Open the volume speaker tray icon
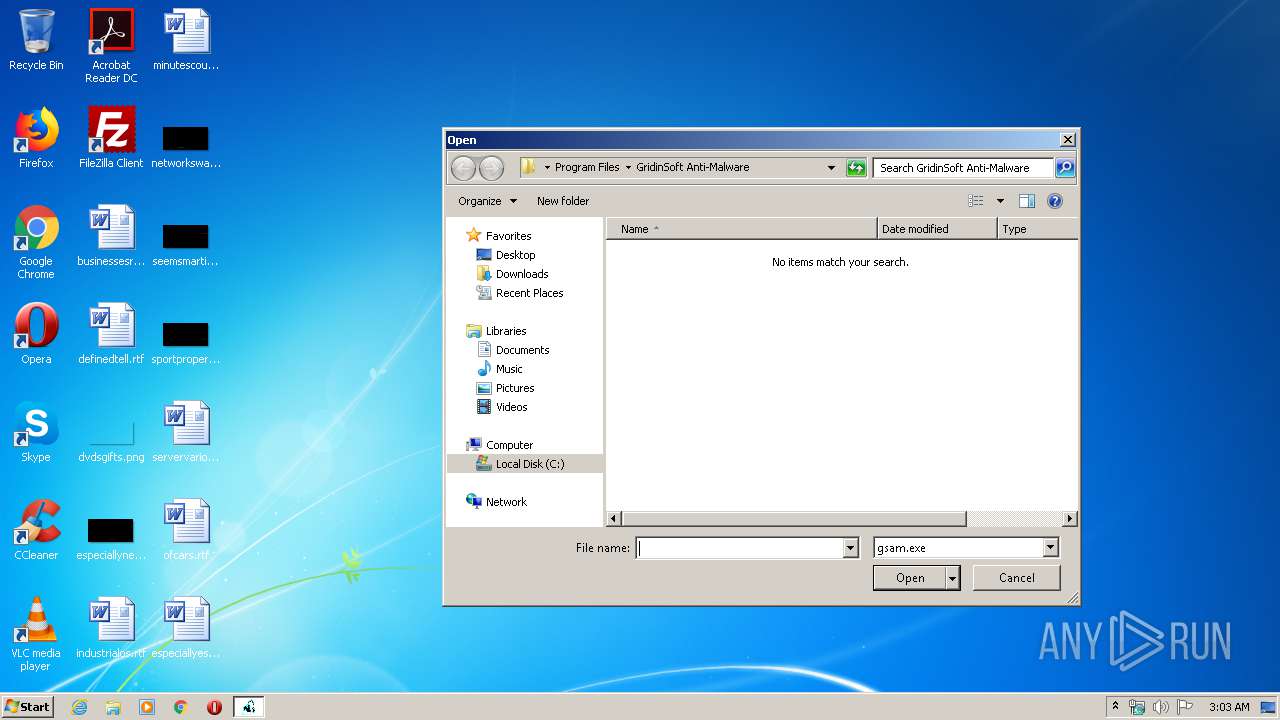Image resolution: width=1280 pixels, height=720 pixels. click(x=1161, y=707)
